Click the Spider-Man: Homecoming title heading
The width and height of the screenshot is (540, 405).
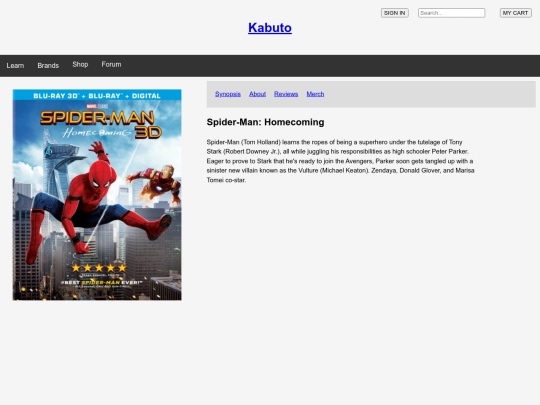265,122
